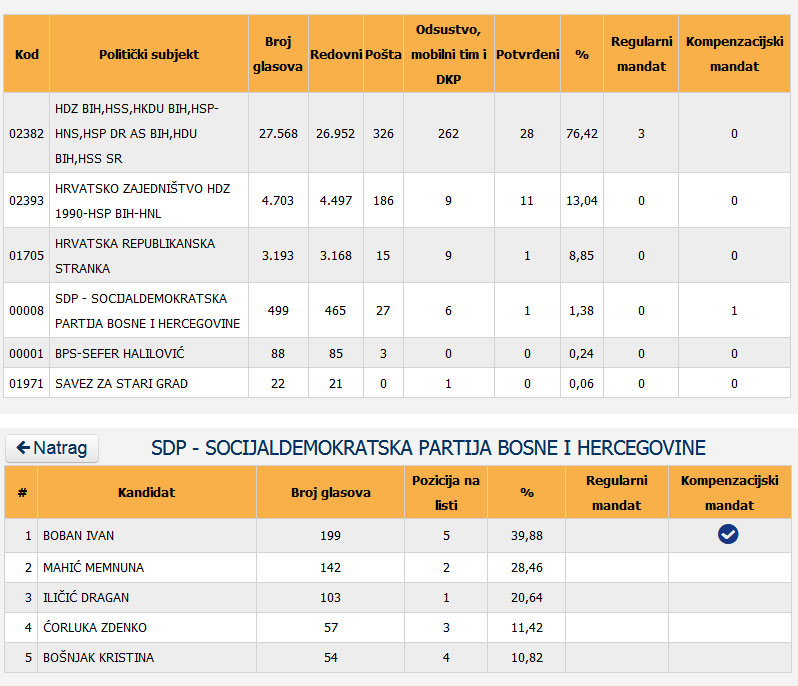Select candidate Mahić Memnuna row
The width and height of the screenshot is (798, 686).
point(93,568)
